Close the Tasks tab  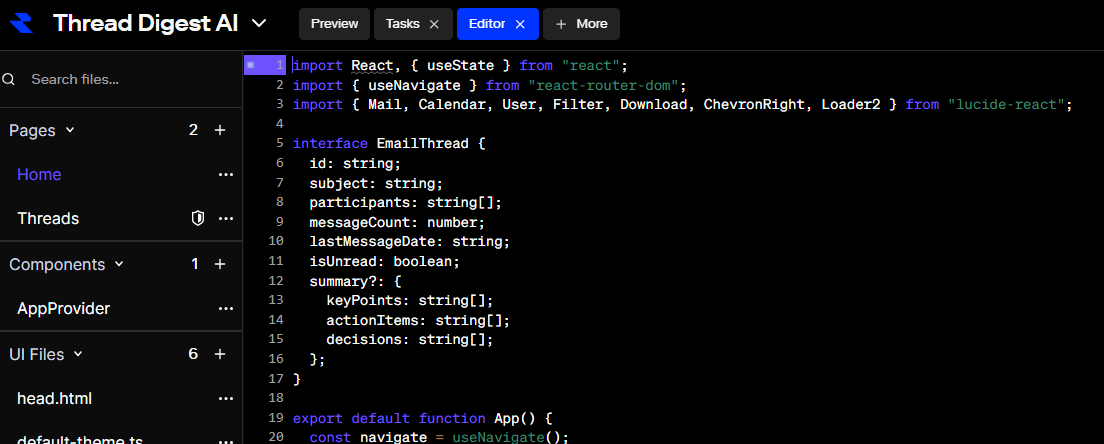[434, 23]
